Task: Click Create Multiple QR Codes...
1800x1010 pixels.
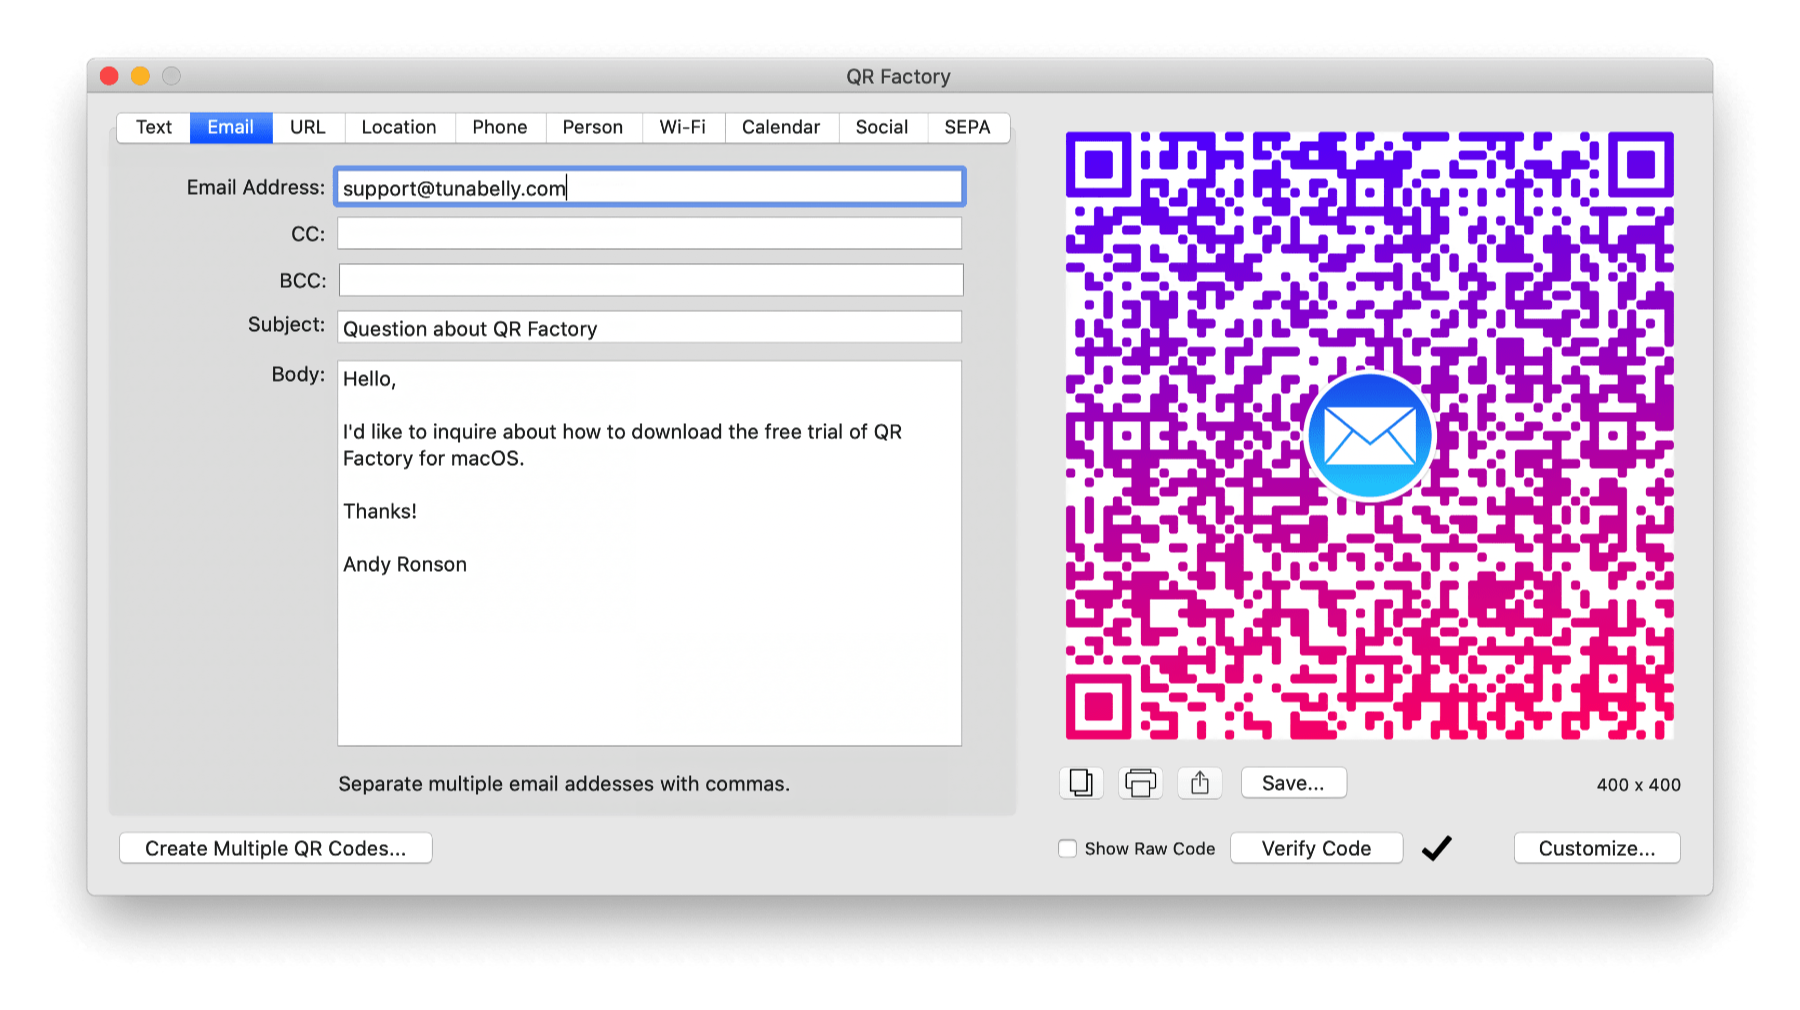Action: [x=276, y=848]
